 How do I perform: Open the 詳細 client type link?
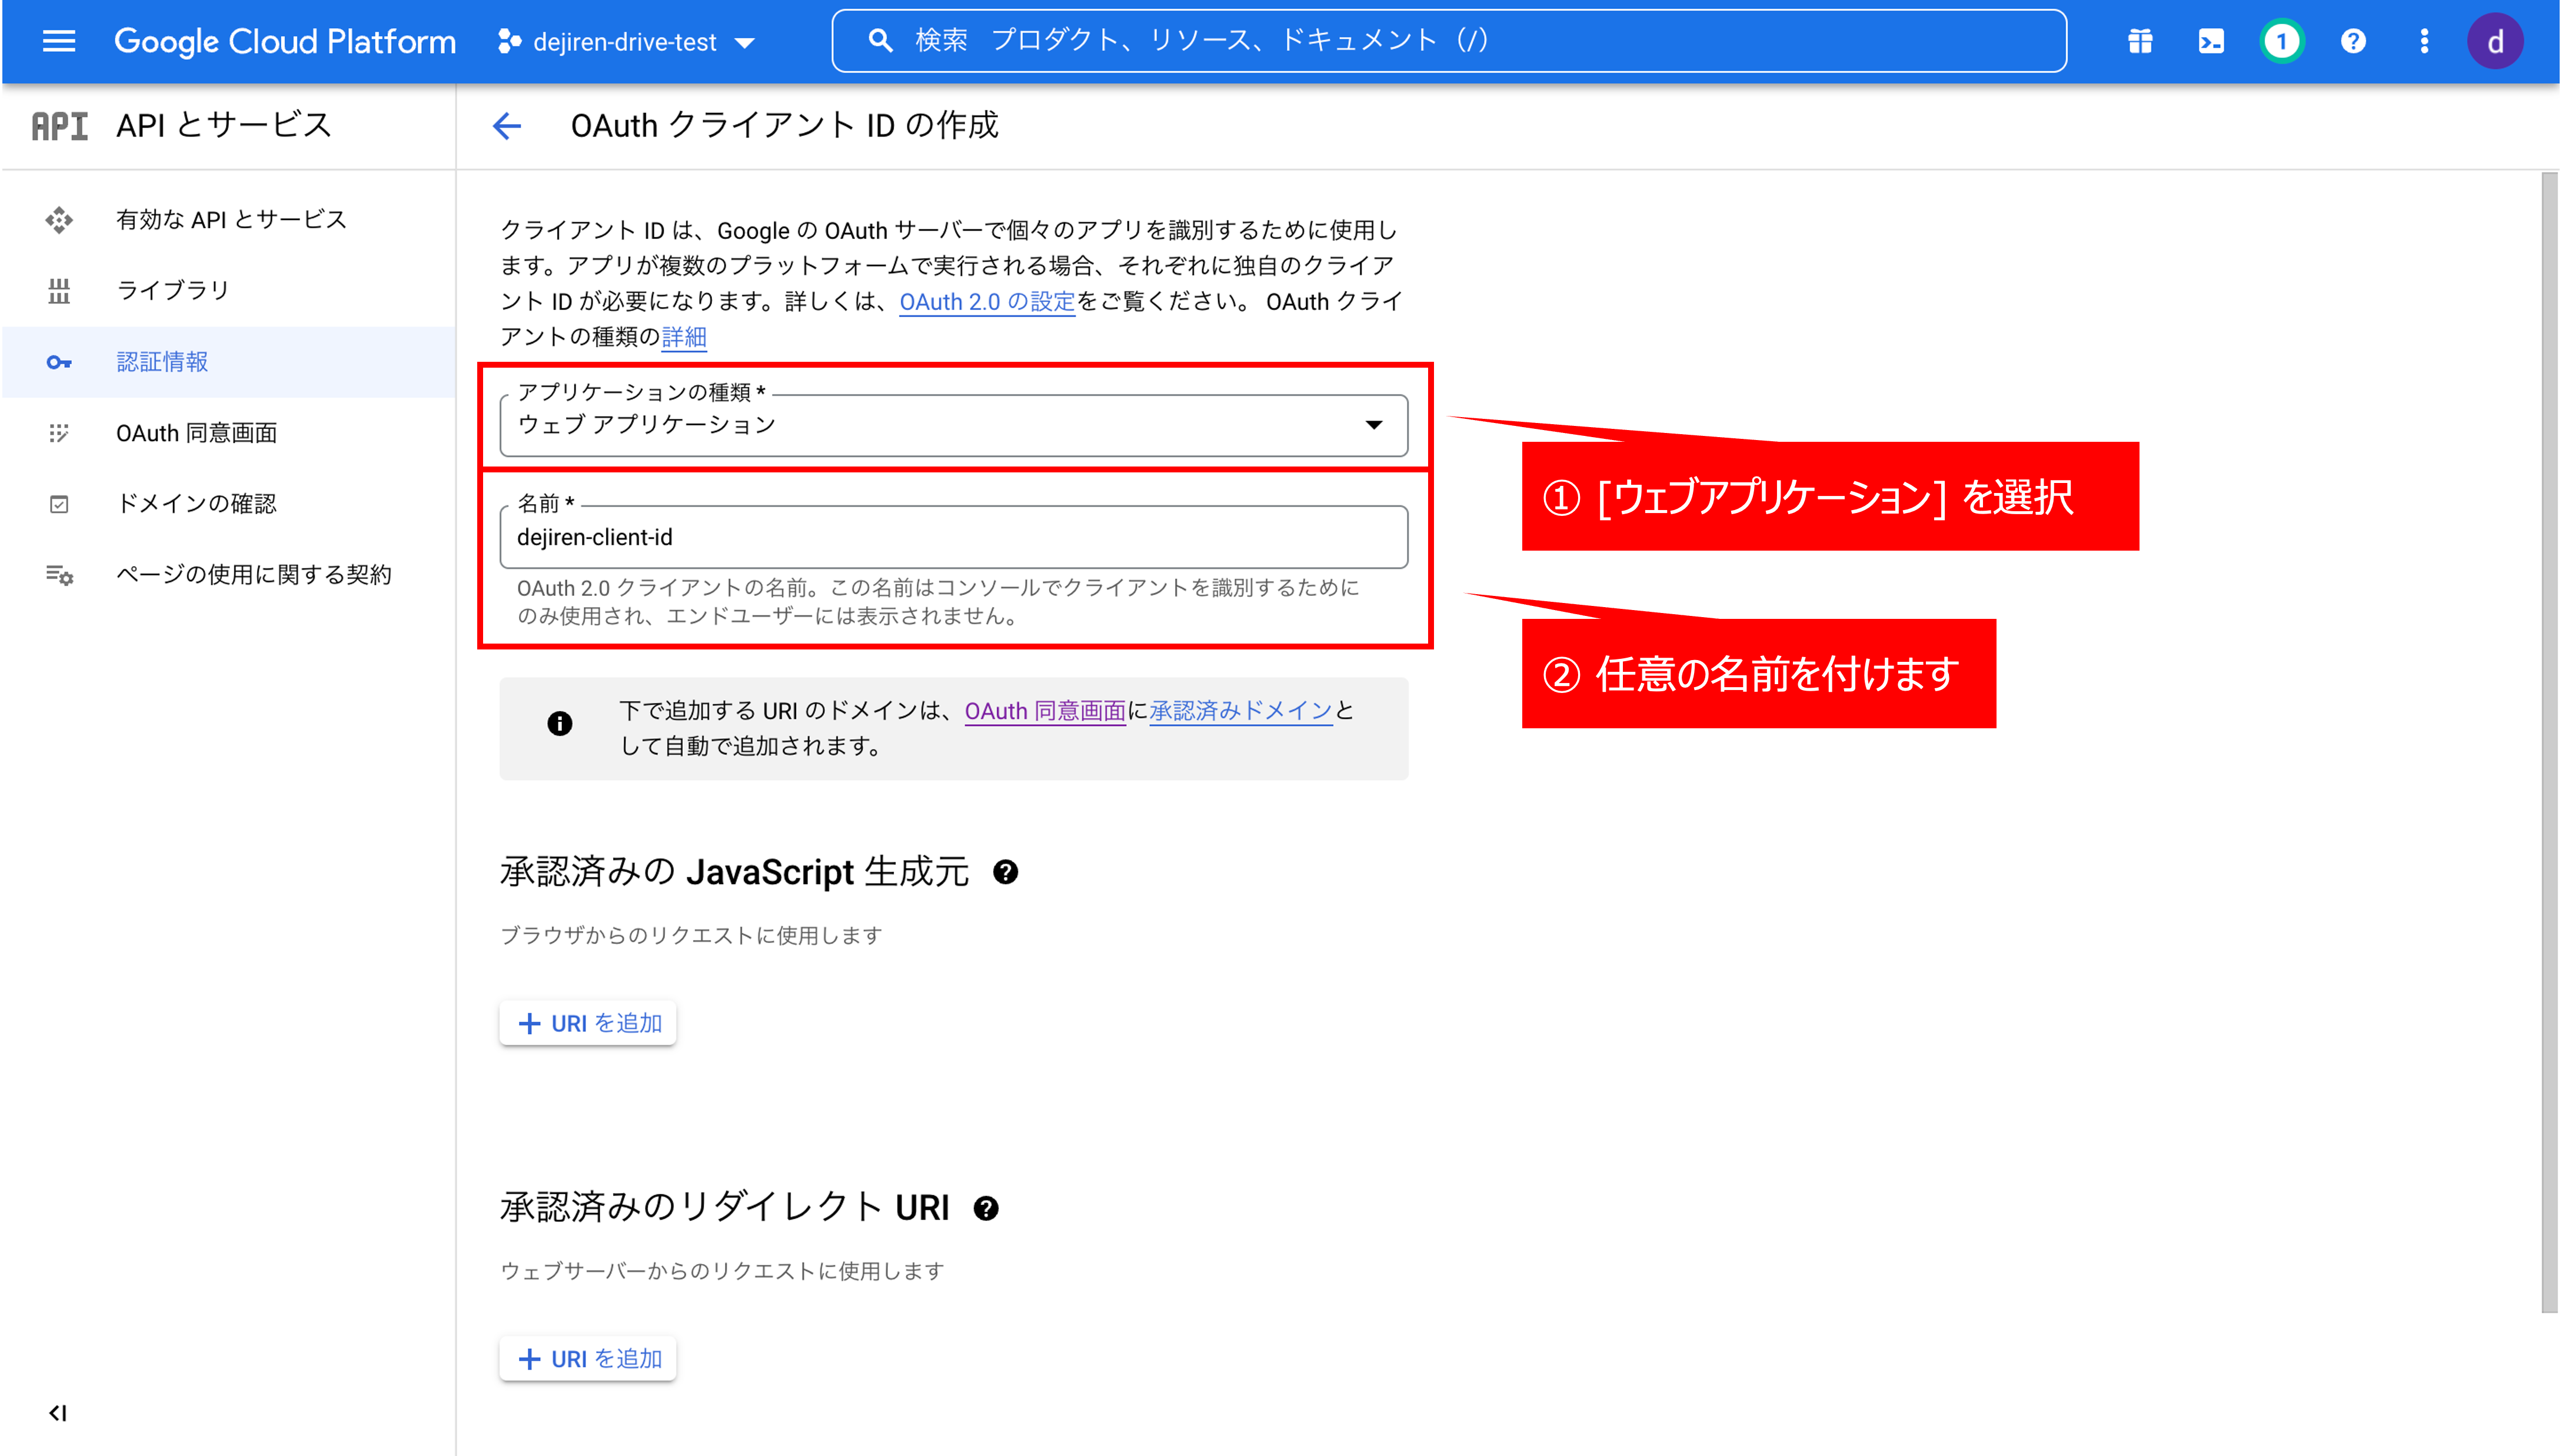tap(684, 337)
